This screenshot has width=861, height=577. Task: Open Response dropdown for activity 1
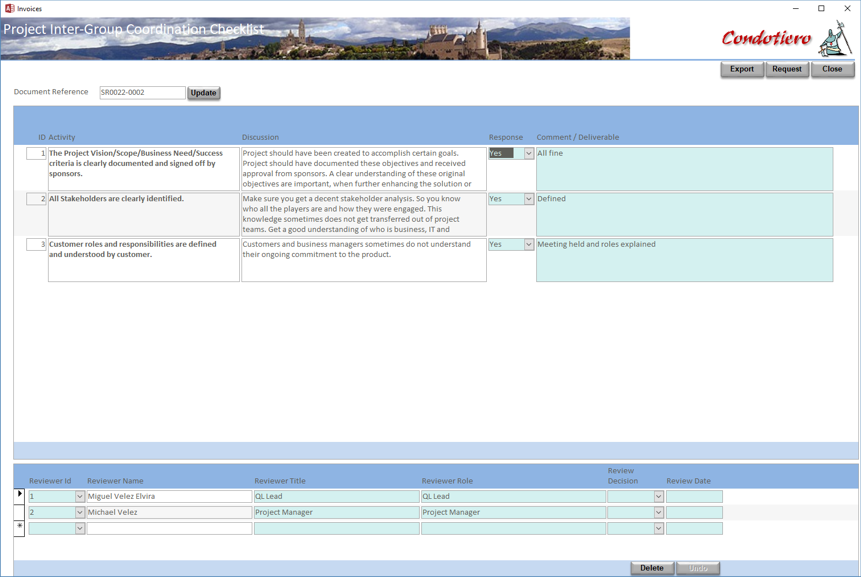coord(528,153)
